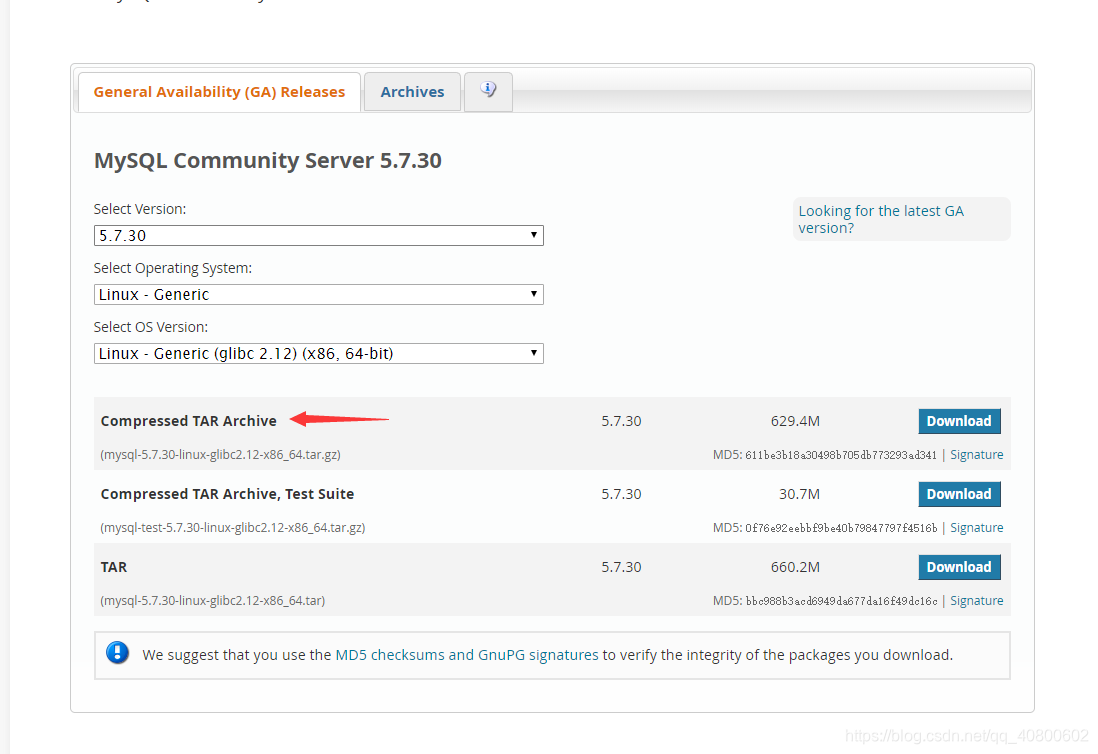Open the Select OS Version dropdown
Image resolution: width=1098 pixels, height=754 pixels.
point(319,353)
